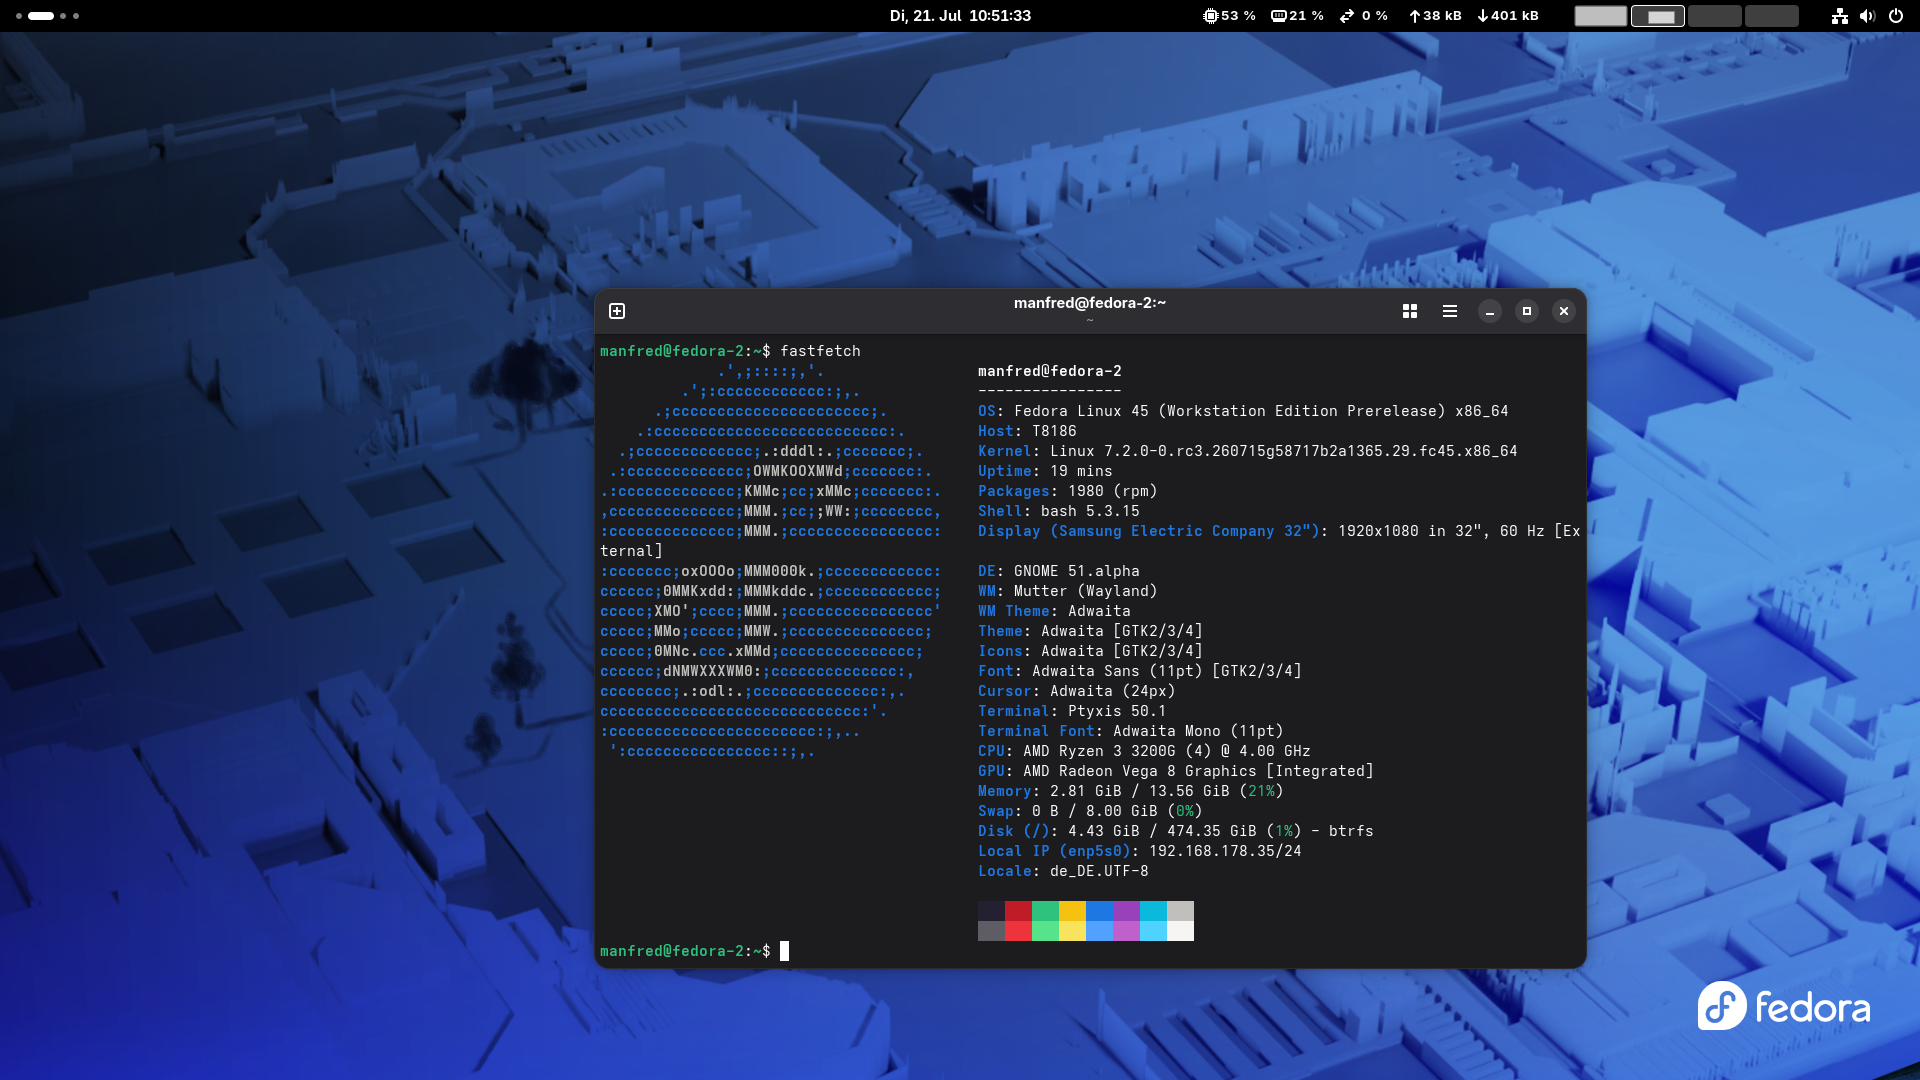Viewport: 1920px width, 1080px height.
Task: Open the volume speaker icon
Action: pos(1867,16)
